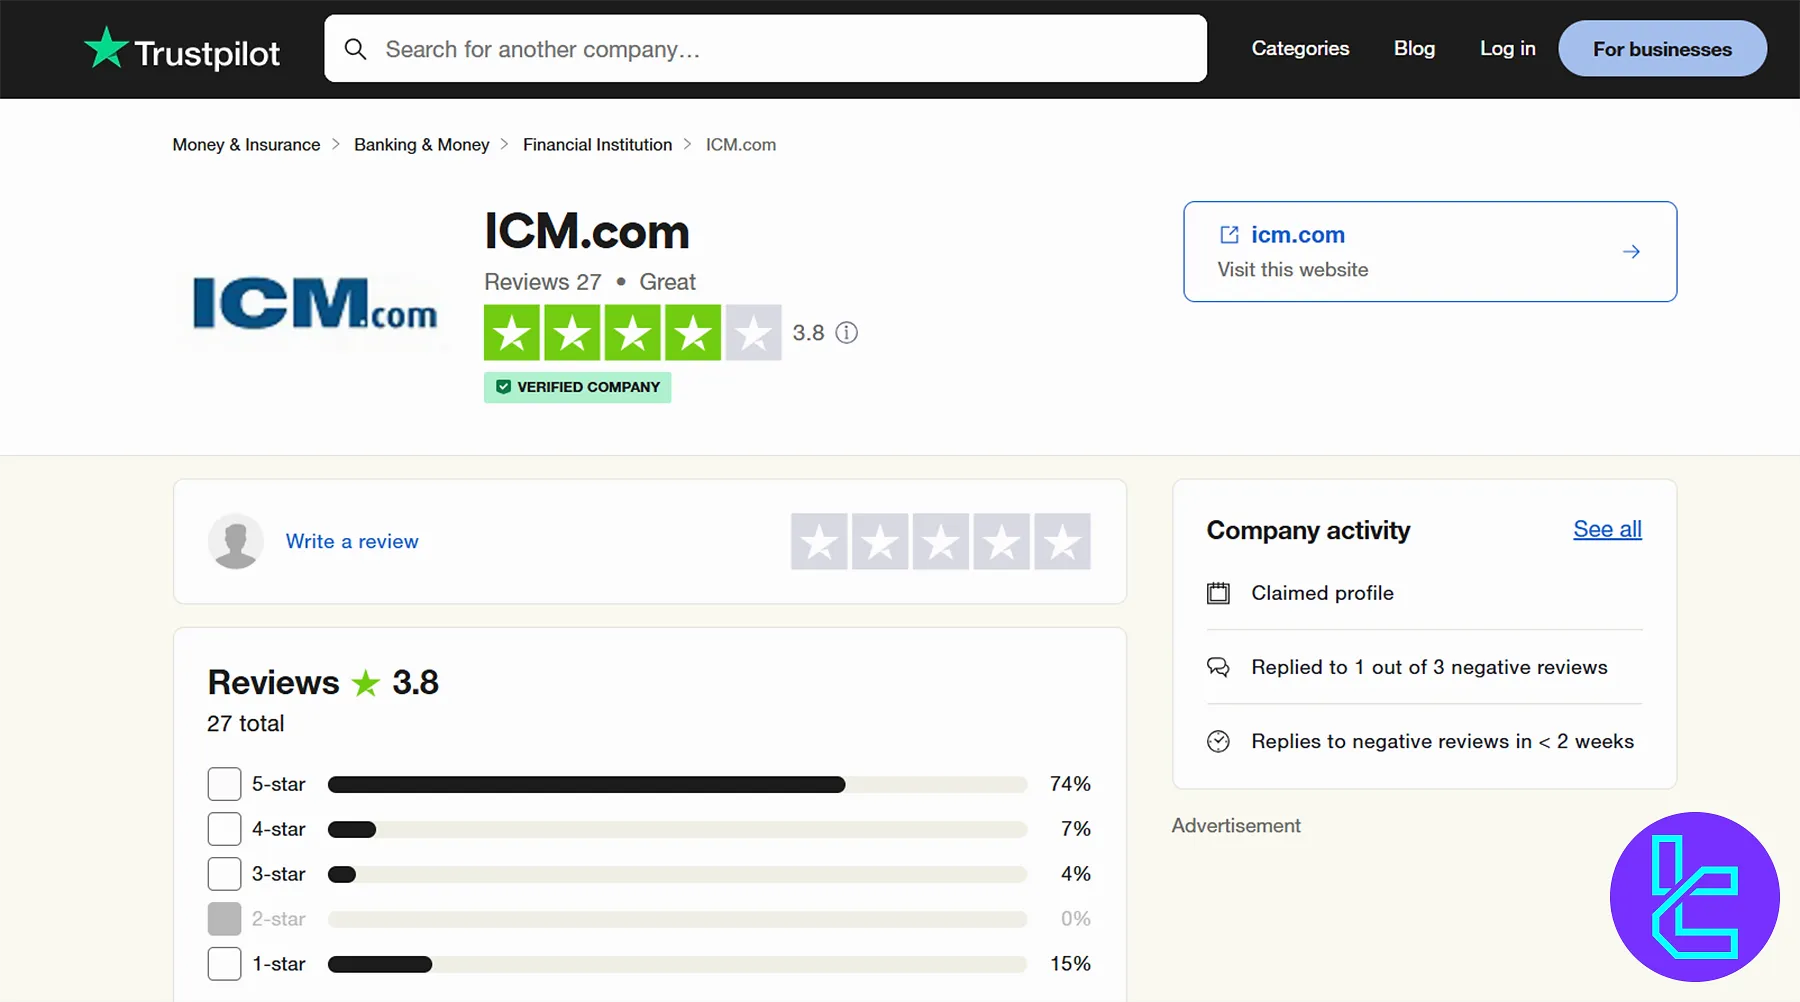
Task: Click the 15% percentage value
Action: click(1070, 964)
